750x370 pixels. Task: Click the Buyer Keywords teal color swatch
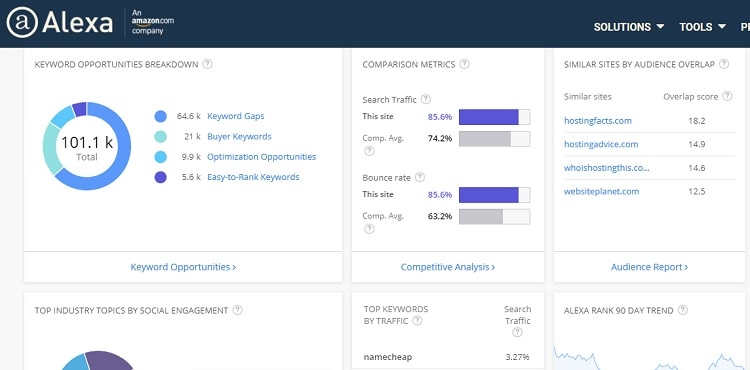coord(161,137)
